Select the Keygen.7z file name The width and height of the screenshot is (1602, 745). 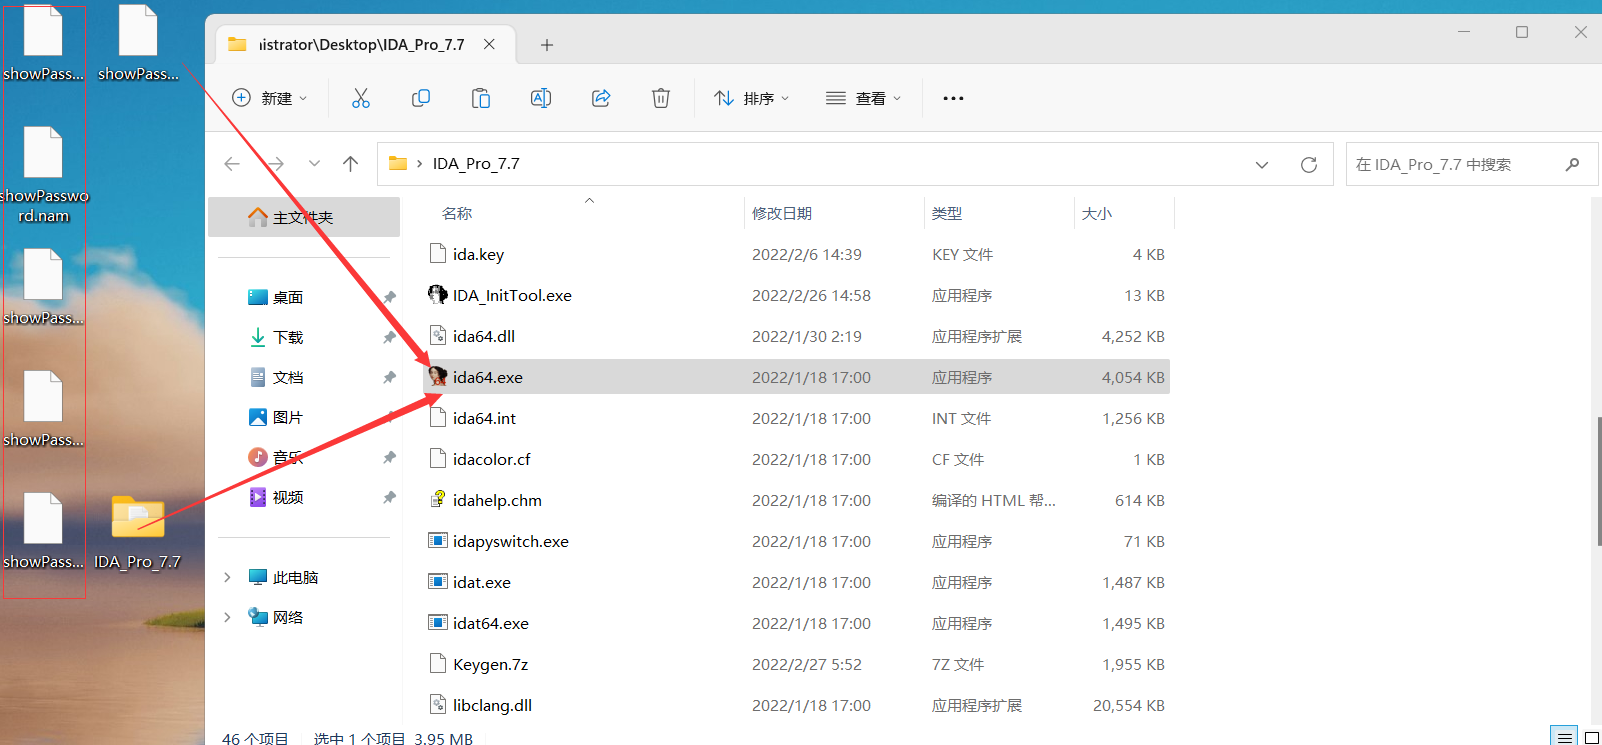point(490,664)
